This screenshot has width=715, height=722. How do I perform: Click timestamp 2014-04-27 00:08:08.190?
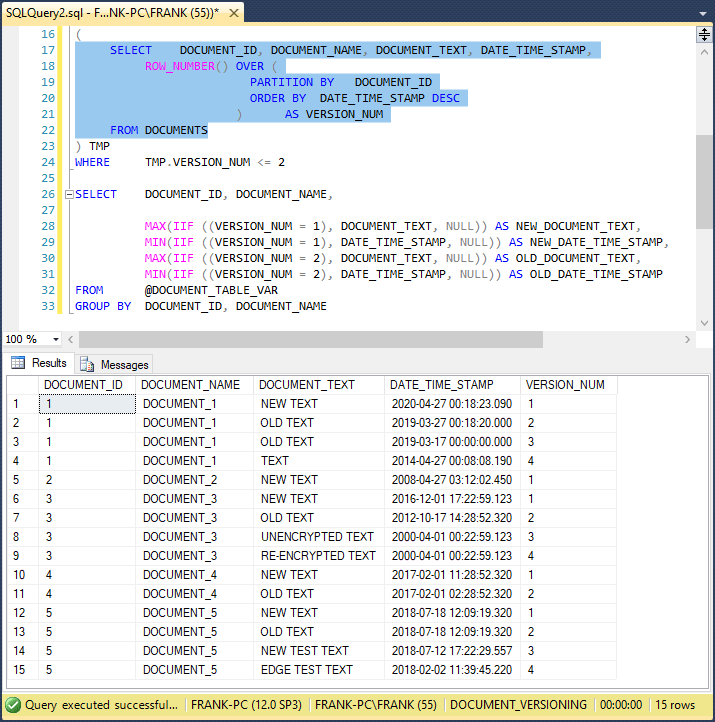tap(452, 461)
